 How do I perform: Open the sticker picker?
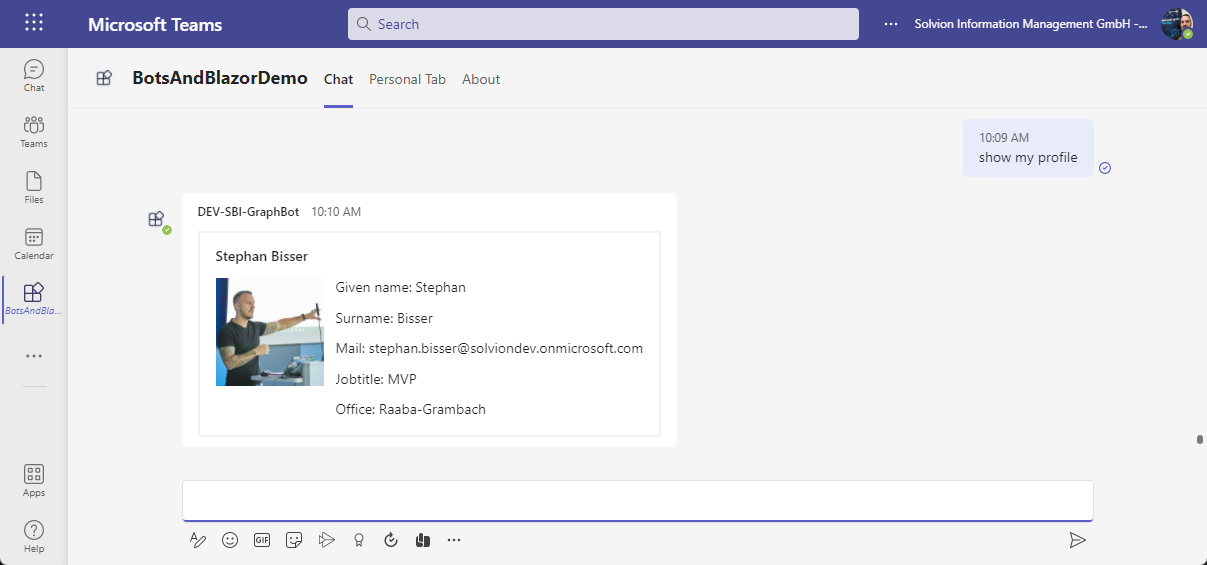pyautogui.click(x=294, y=540)
